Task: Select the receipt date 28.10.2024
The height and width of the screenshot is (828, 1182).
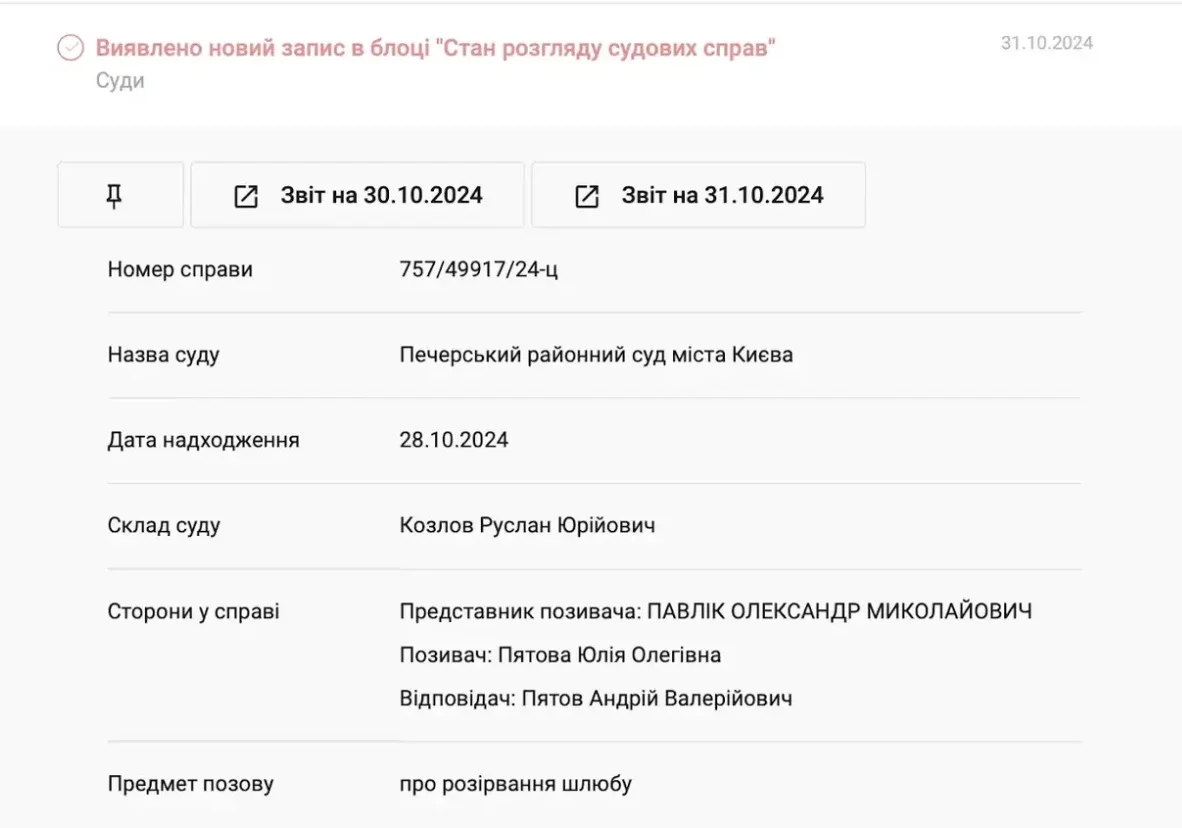Action: pyautogui.click(x=453, y=440)
